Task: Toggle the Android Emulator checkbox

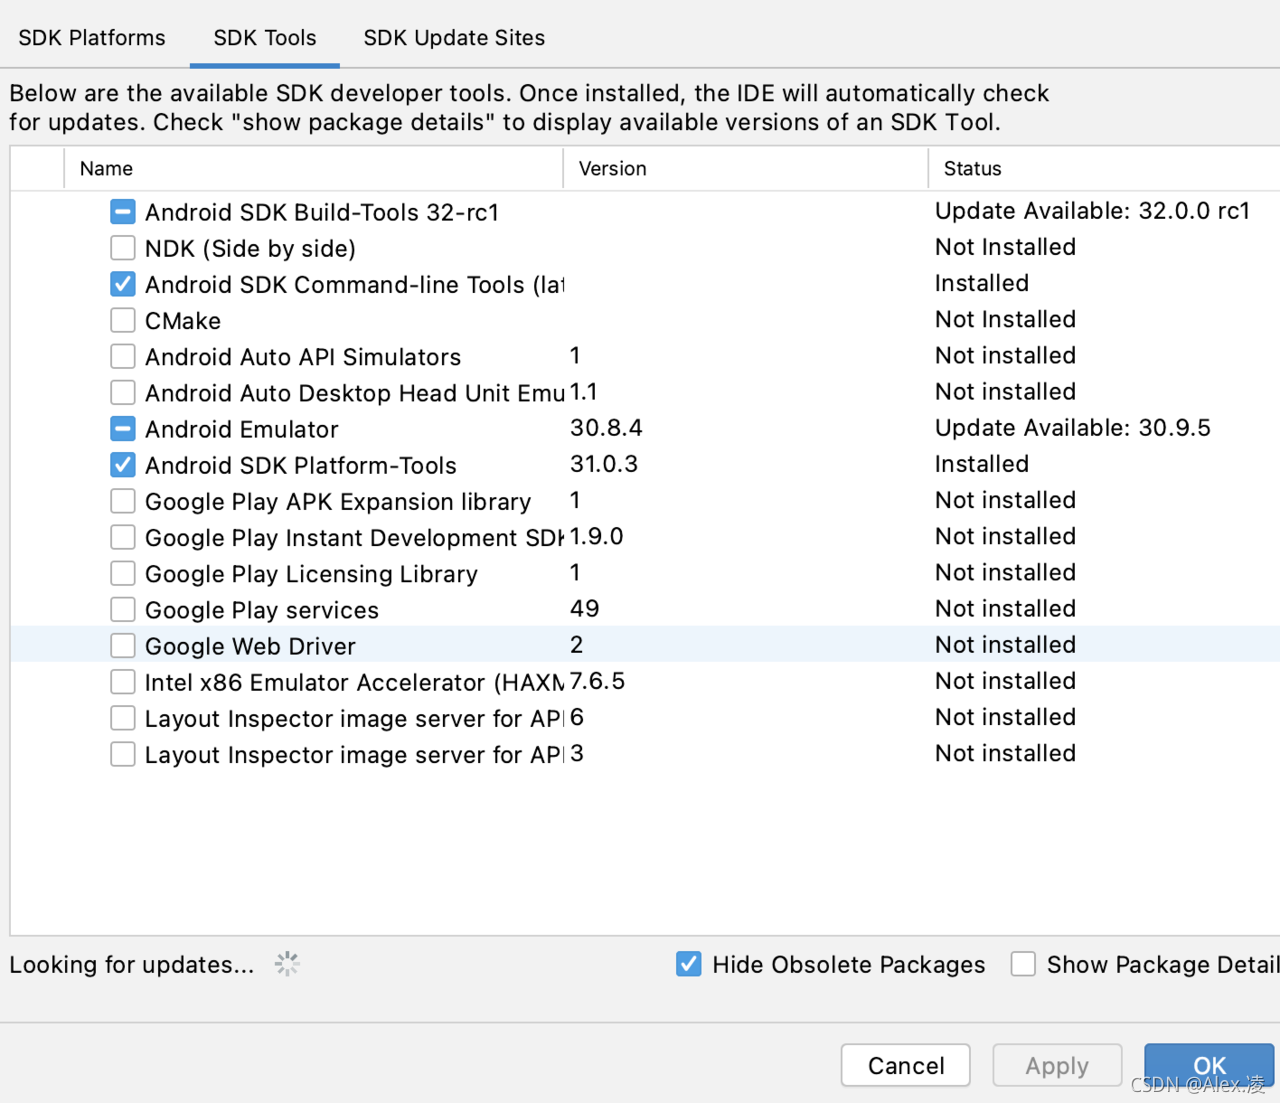Action: tap(123, 429)
